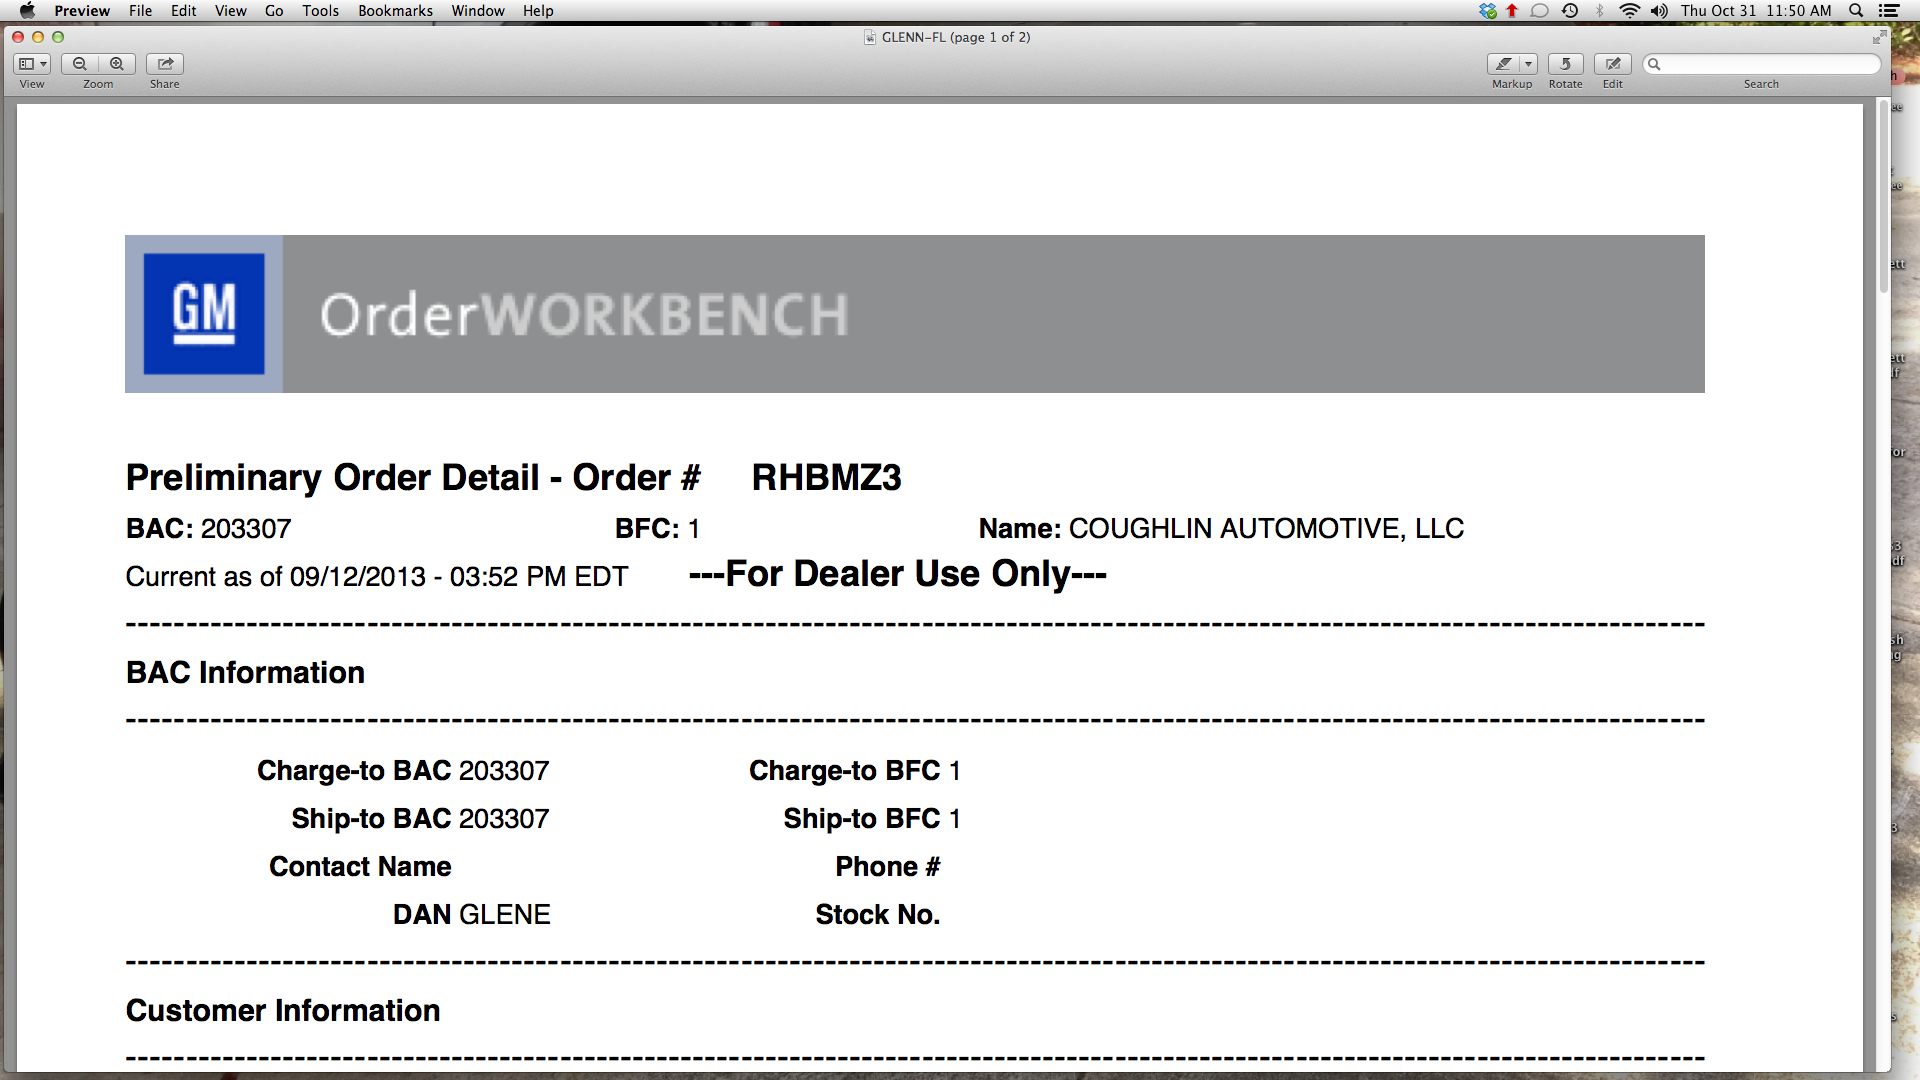Click the Stock No. label

877,914
